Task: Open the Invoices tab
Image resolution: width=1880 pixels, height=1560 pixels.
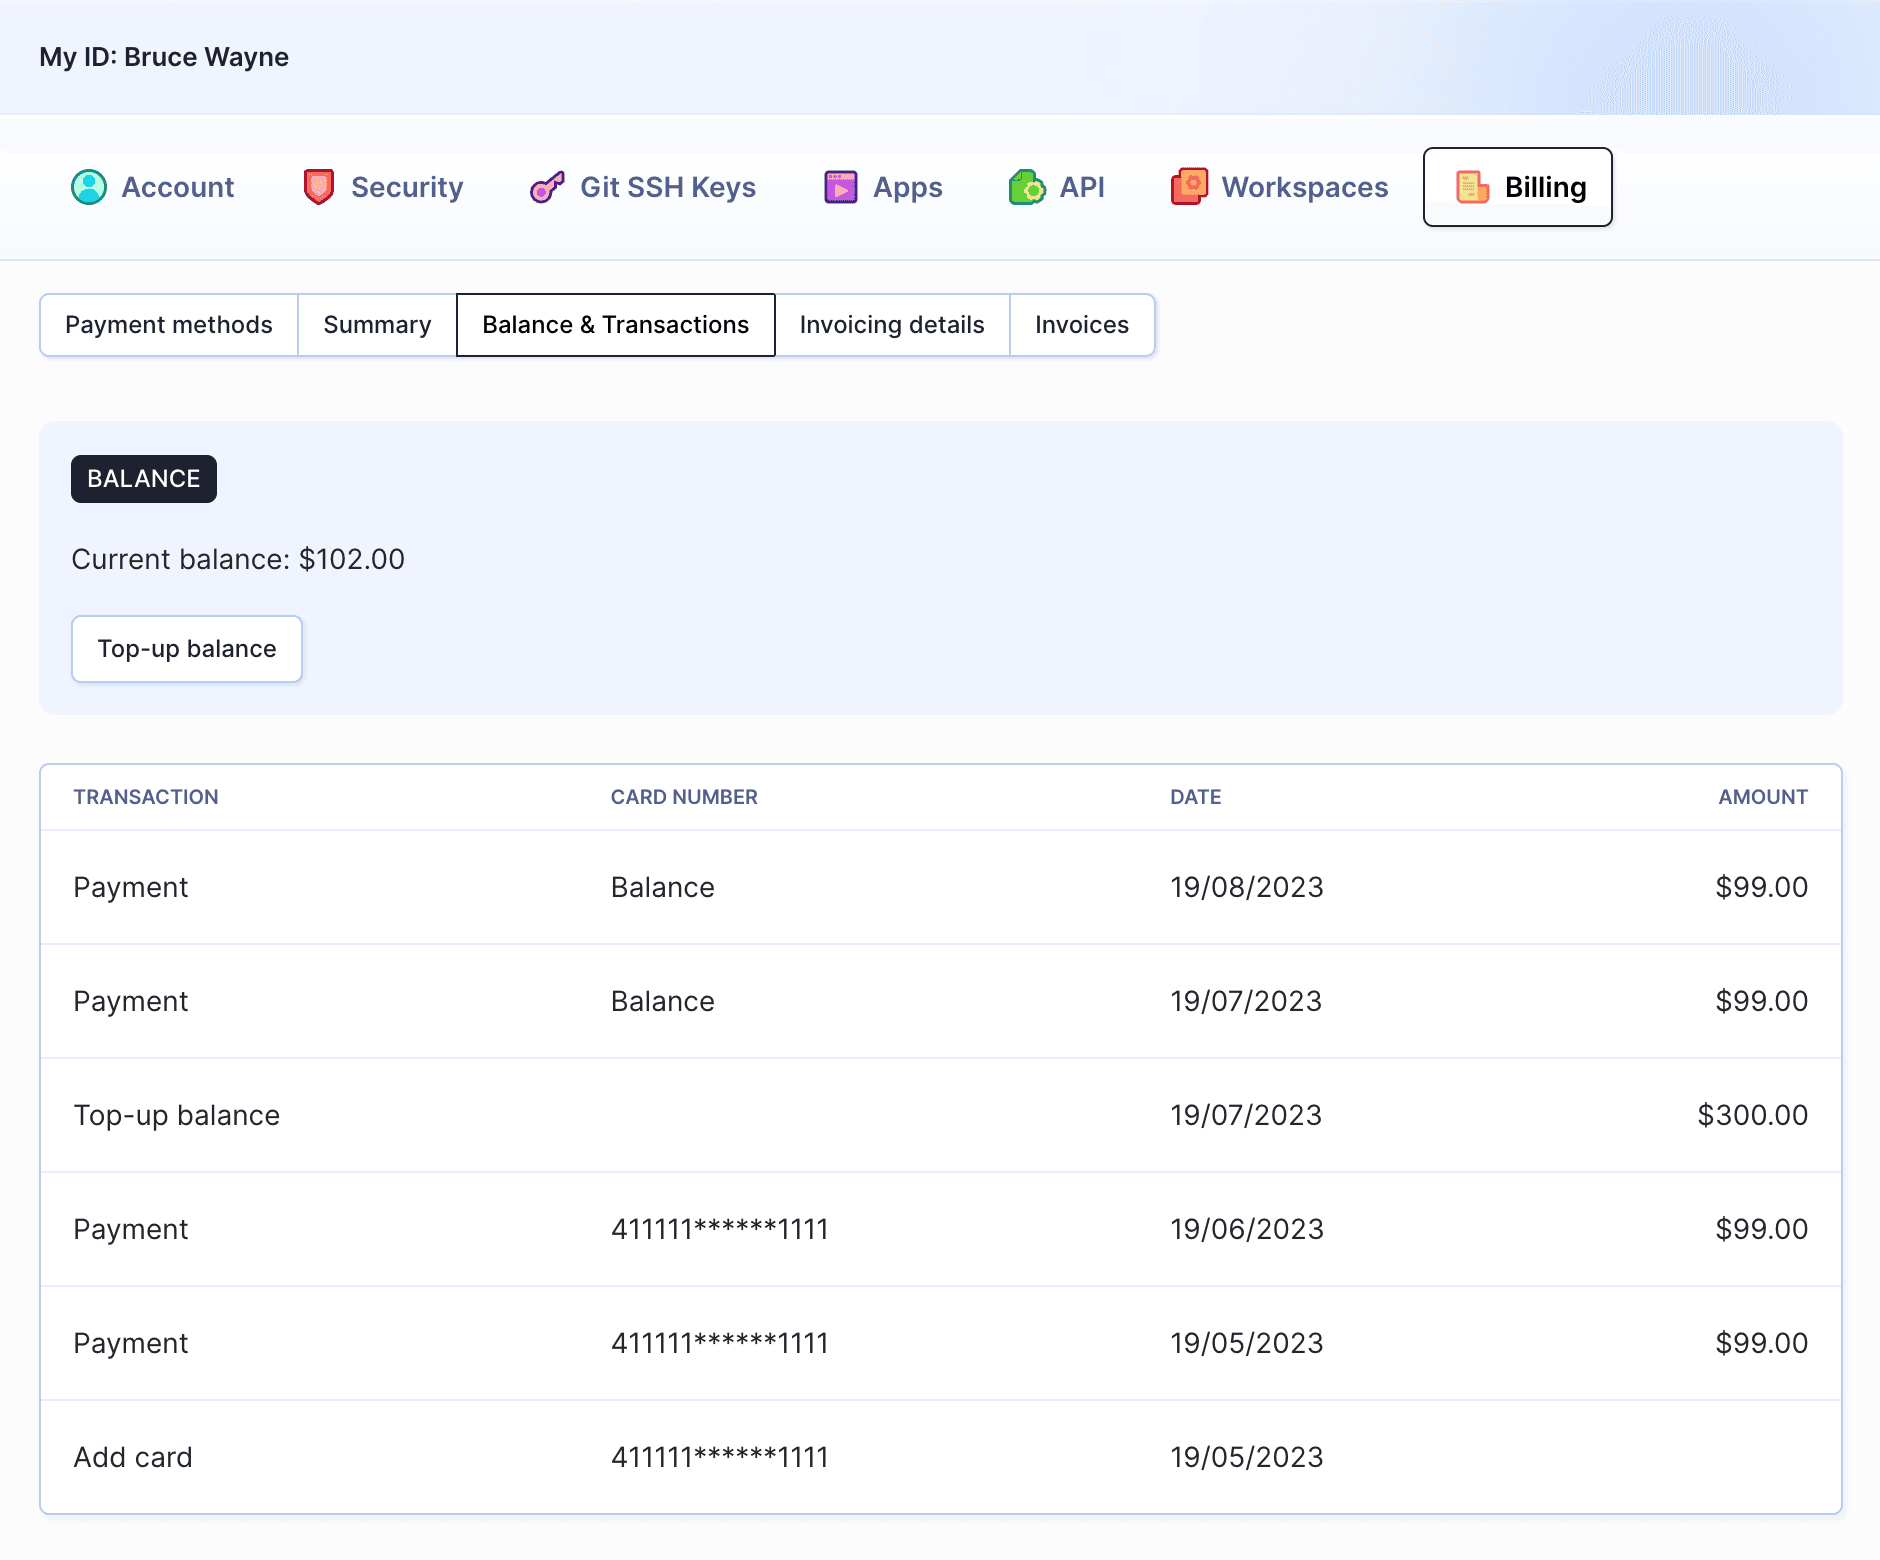Action: (x=1081, y=325)
